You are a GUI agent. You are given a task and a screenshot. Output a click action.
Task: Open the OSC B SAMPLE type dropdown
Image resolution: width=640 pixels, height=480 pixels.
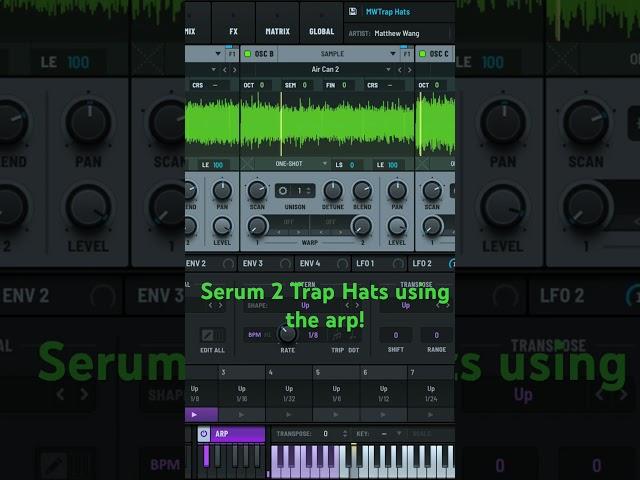point(339,54)
